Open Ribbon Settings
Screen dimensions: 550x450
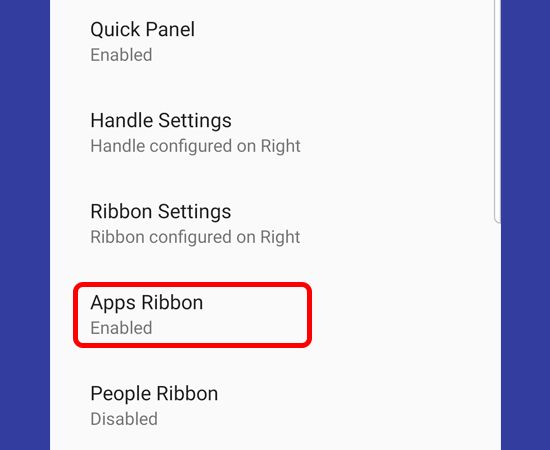[x=161, y=211]
